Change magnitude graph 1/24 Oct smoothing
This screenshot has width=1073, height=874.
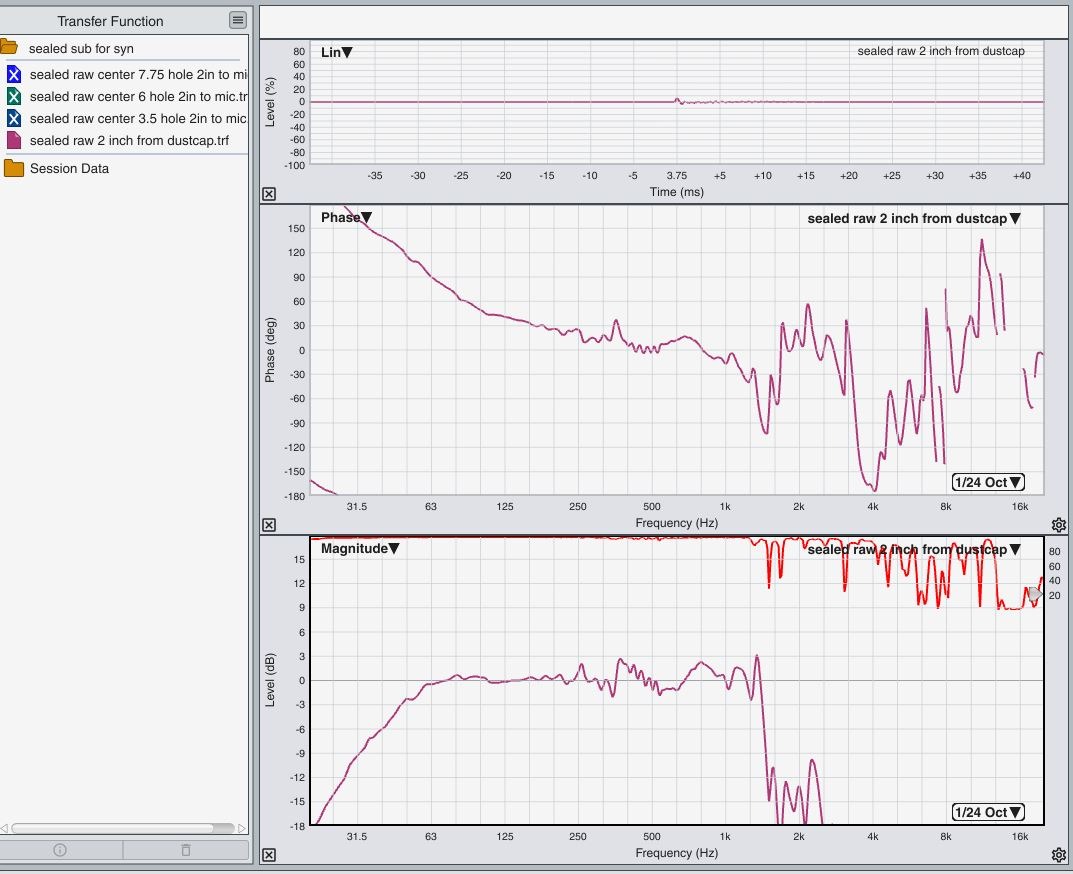click(988, 812)
